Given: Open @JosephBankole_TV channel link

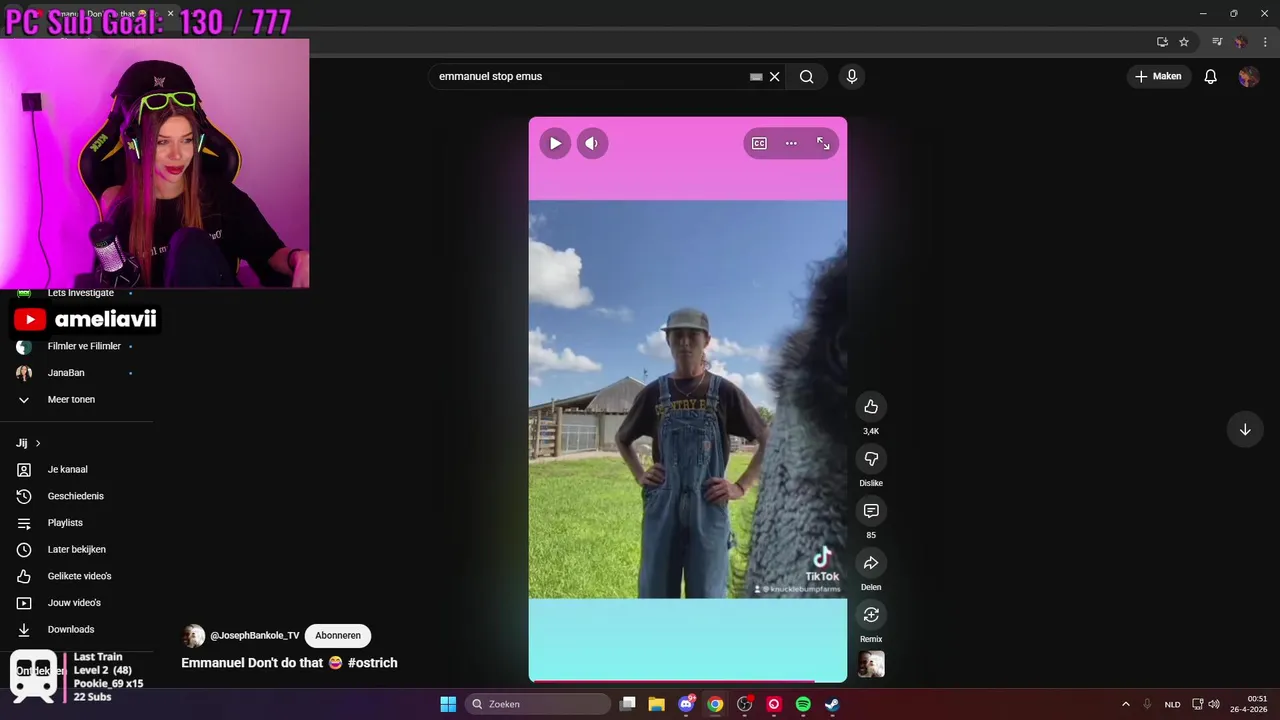Looking at the screenshot, I should (255, 635).
